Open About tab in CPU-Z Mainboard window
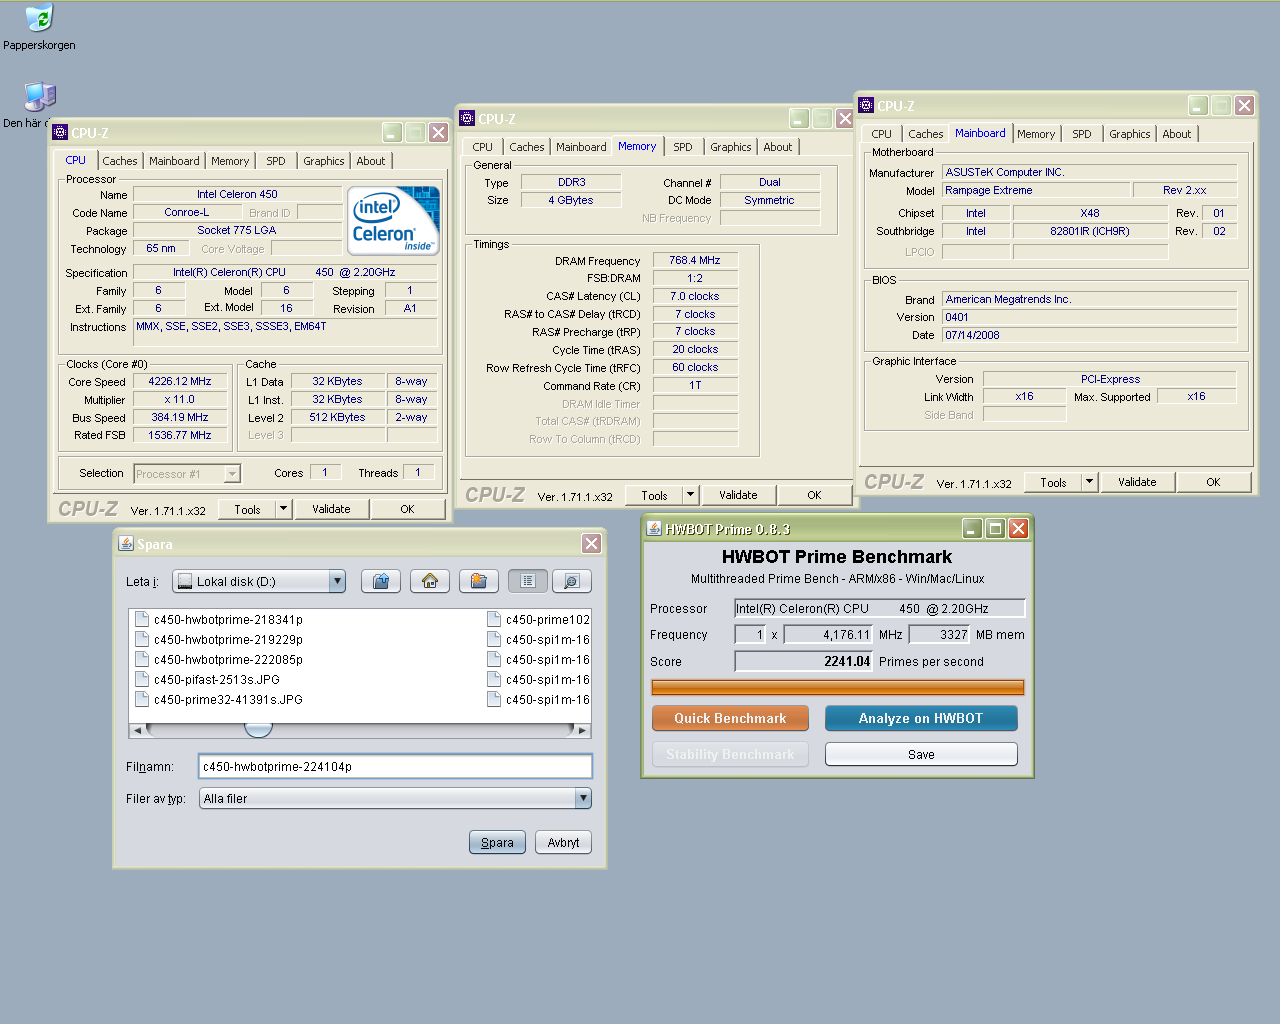 [1177, 134]
